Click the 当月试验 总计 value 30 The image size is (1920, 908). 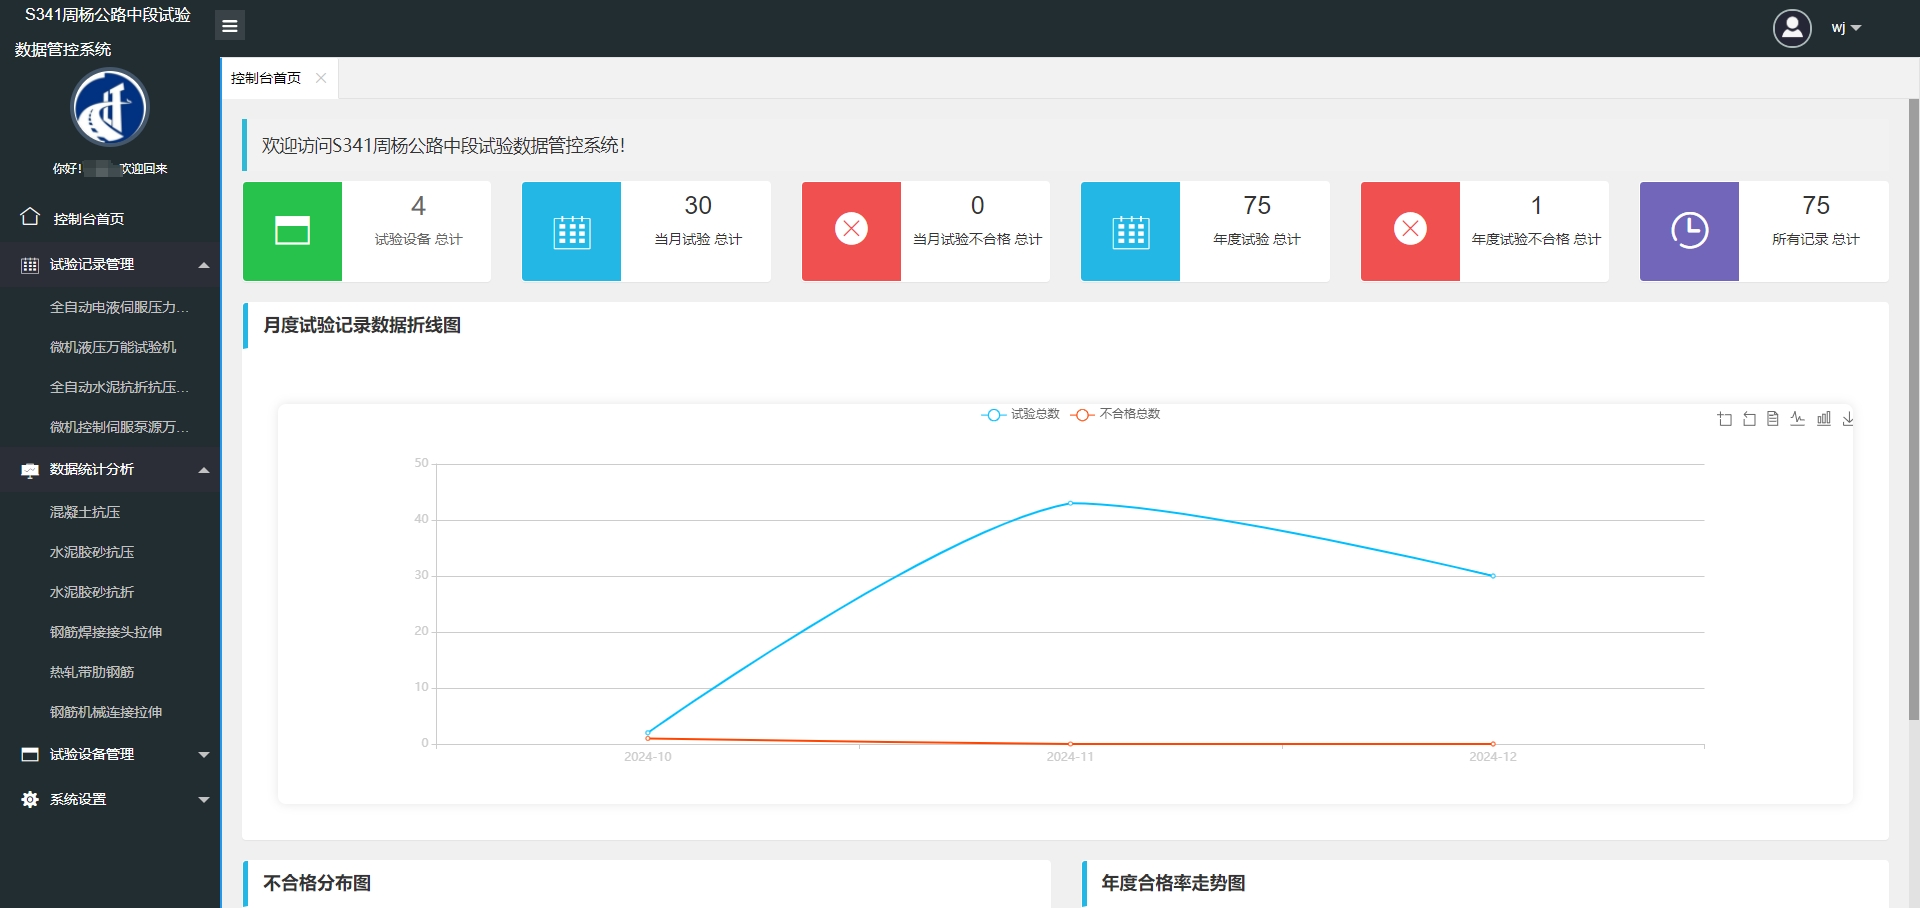[x=698, y=206]
